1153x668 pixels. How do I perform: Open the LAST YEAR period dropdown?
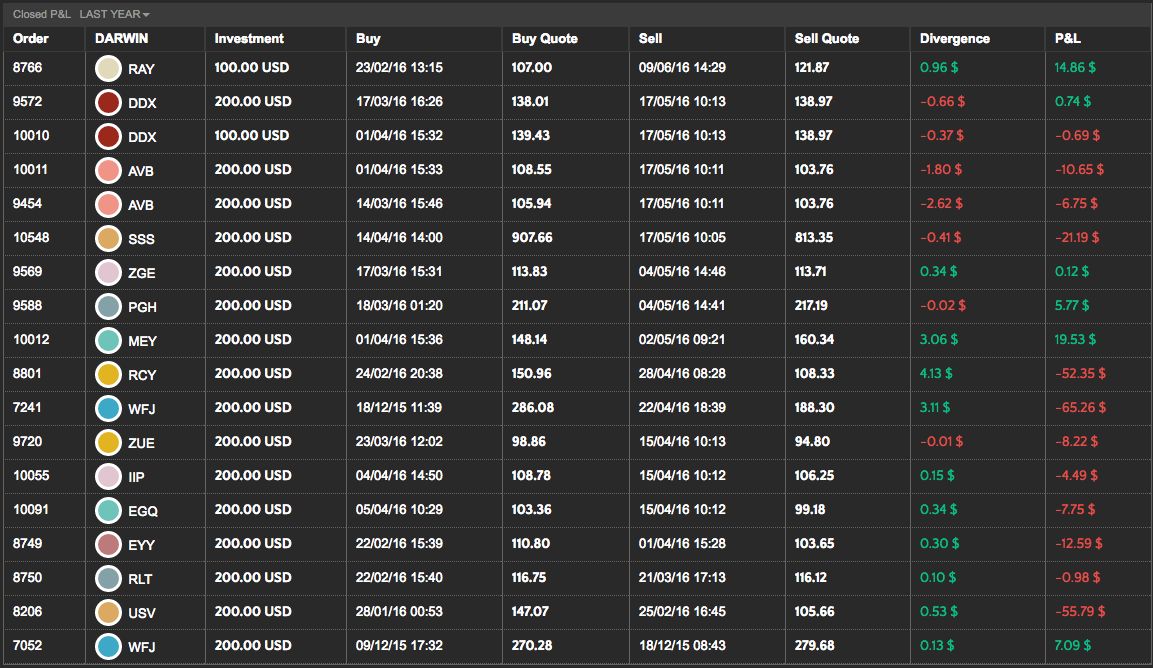tap(114, 15)
